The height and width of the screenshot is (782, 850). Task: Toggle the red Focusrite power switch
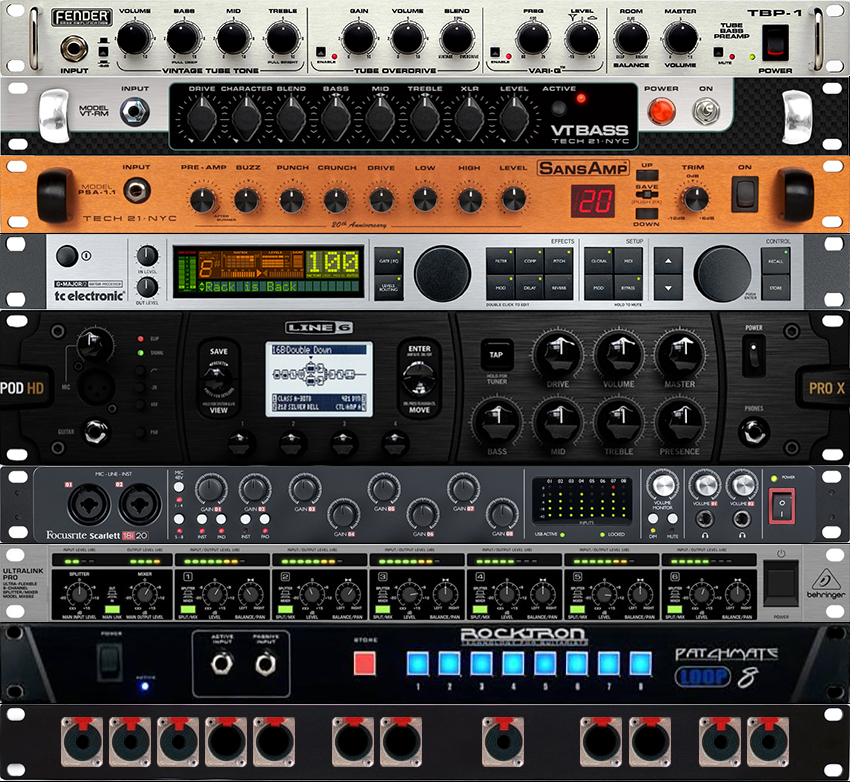[x=782, y=507]
